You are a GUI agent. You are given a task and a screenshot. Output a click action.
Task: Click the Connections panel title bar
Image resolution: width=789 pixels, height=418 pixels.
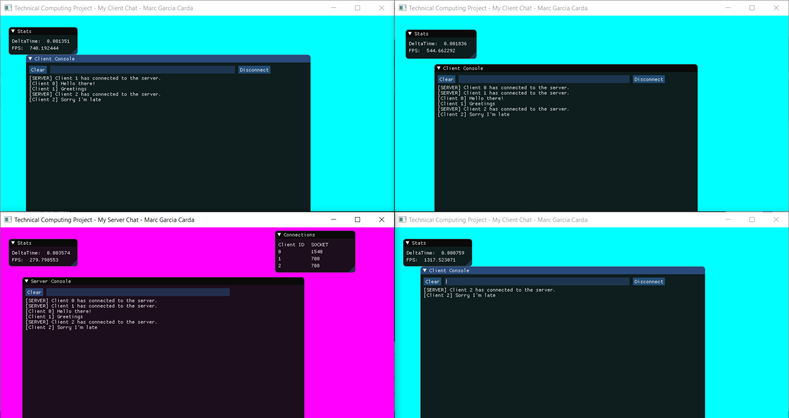[315, 234]
